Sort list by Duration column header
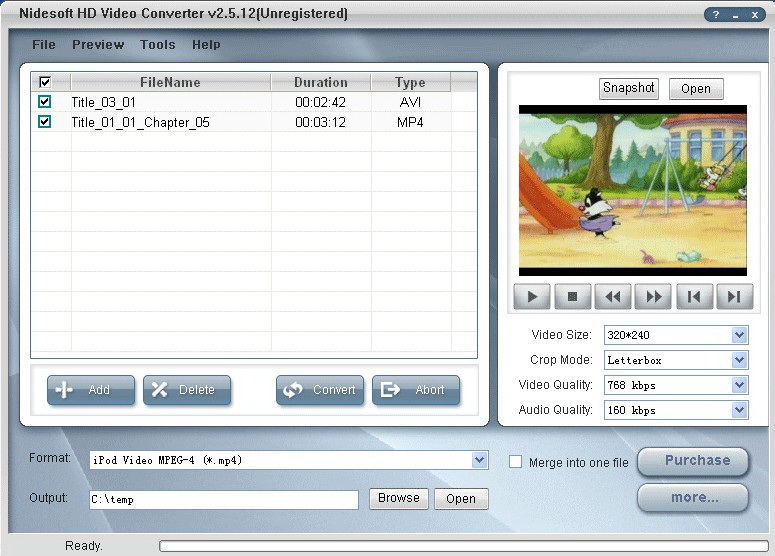Viewport: 775px width, 556px height. 321,82
